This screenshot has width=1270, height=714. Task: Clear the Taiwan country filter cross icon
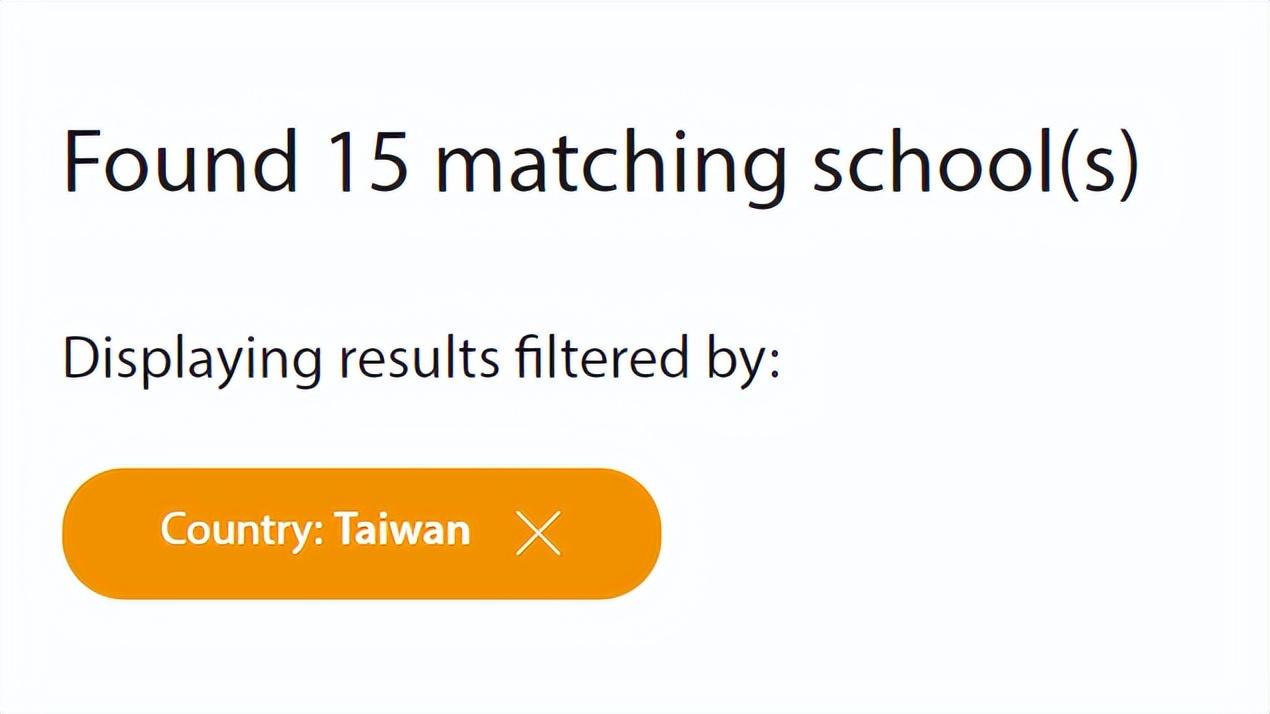click(538, 532)
